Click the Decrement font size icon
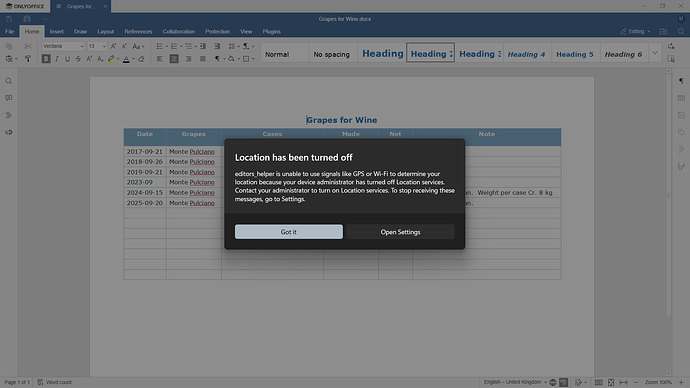This screenshot has width=690, height=388. click(124, 46)
